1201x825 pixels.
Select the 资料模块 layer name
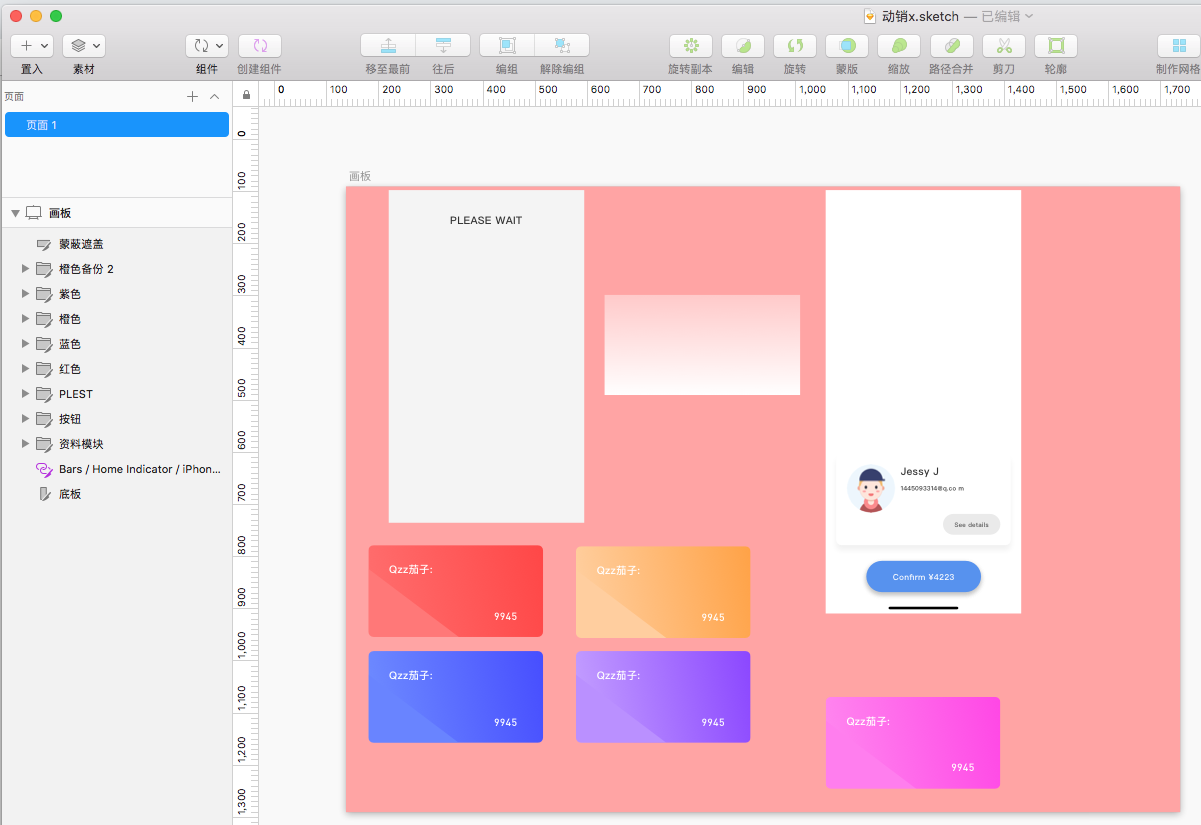81,444
